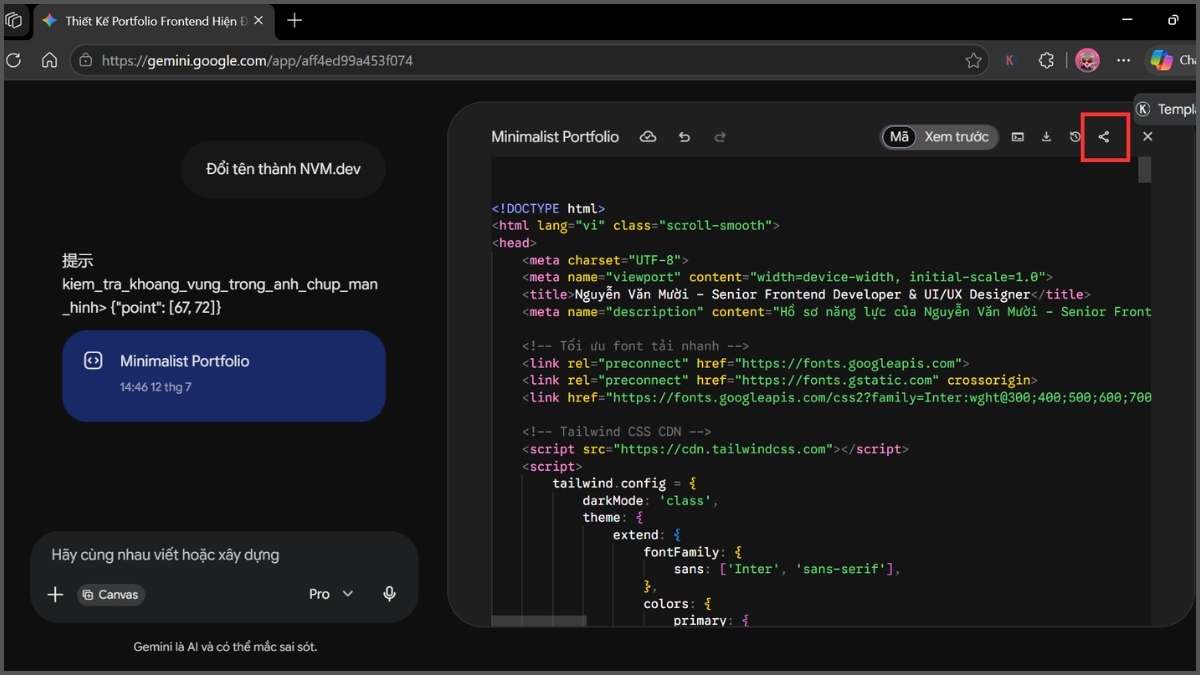
Task: Click the "14:46 12 thg 7" timestamp
Action: (156, 387)
